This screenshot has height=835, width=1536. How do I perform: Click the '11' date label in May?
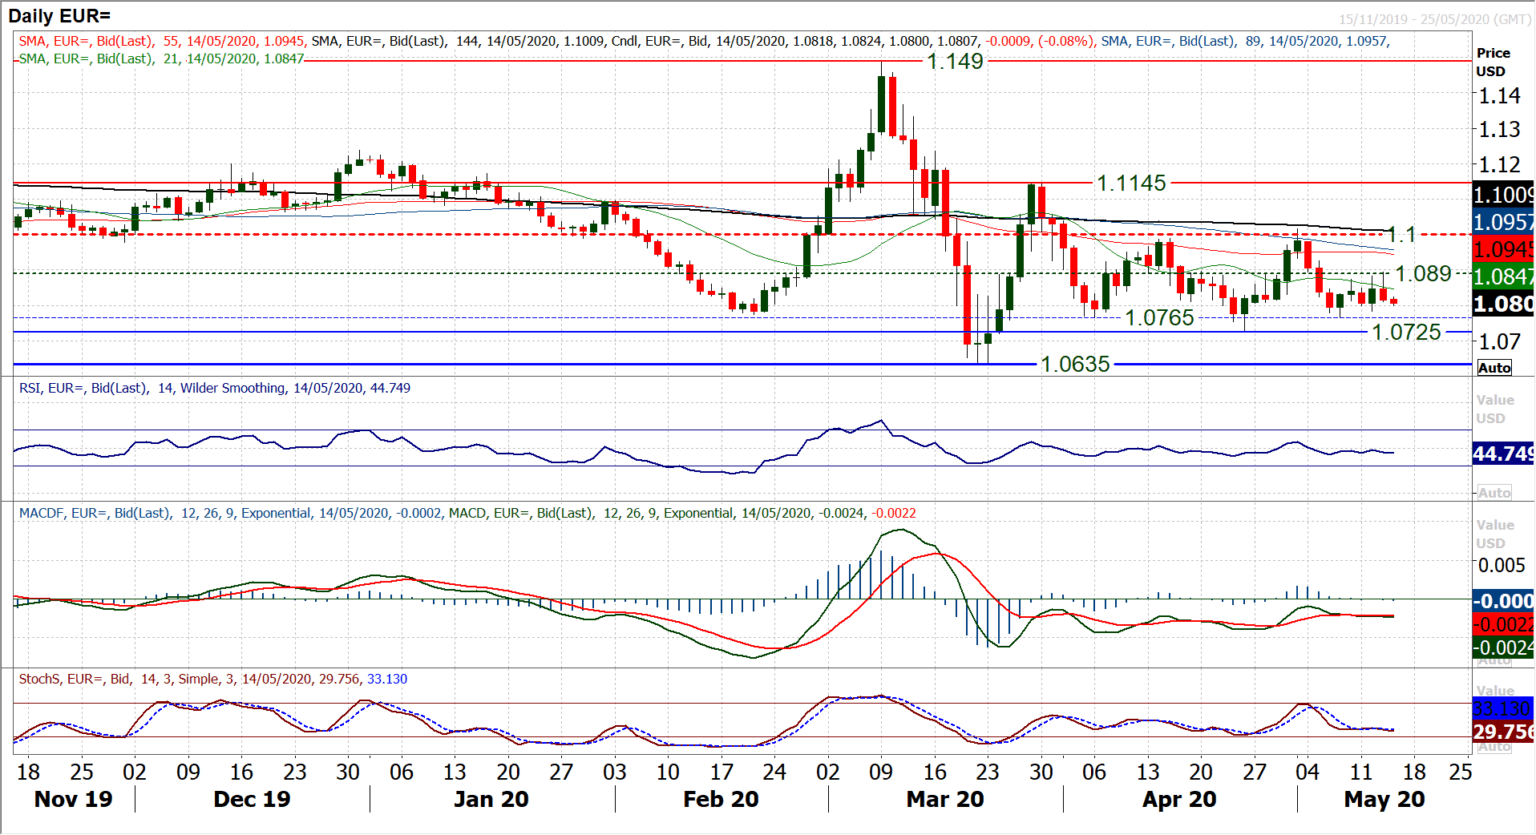point(1360,772)
